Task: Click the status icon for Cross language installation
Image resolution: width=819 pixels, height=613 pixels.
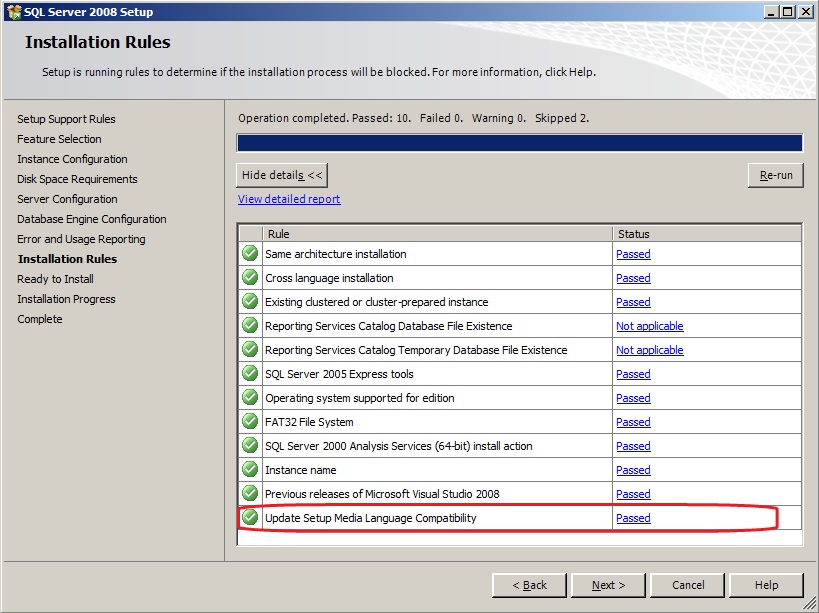Action: (250, 278)
